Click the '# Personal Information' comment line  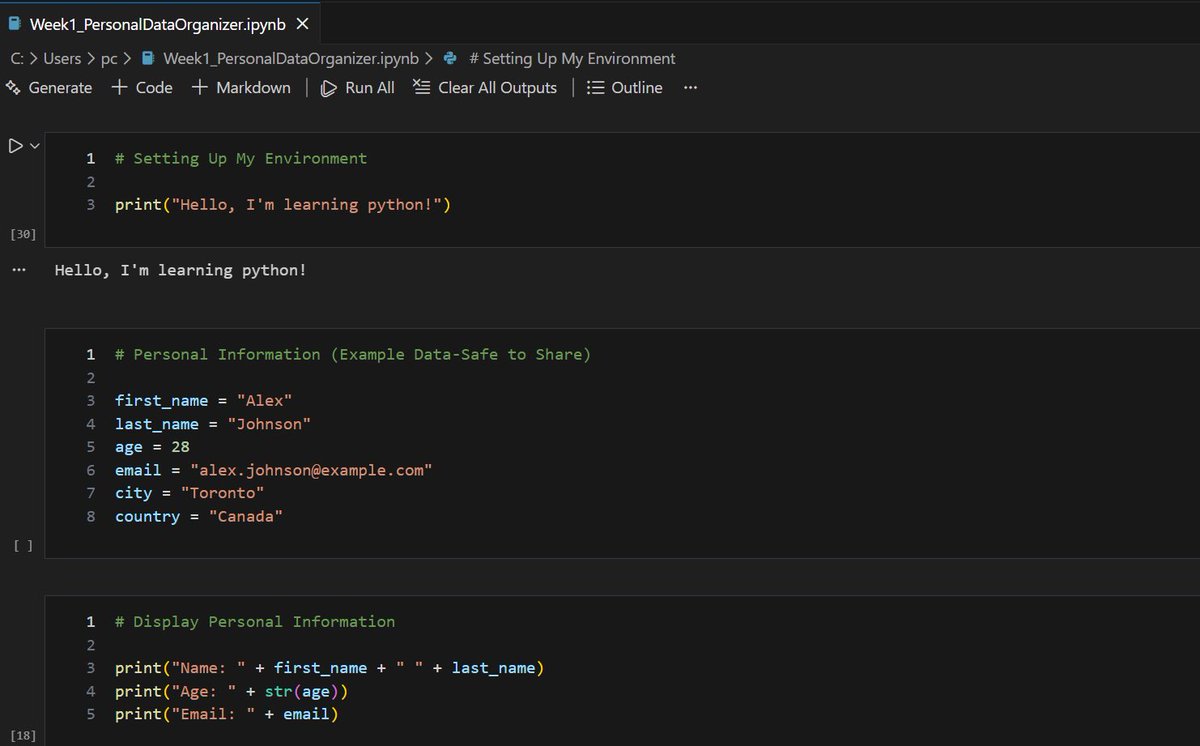click(353, 354)
